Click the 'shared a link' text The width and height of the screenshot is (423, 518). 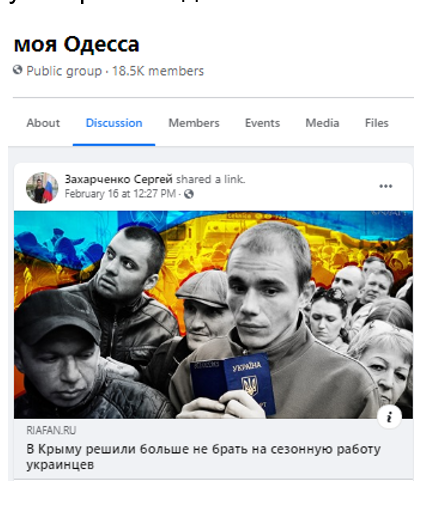click(x=211, y=179)
